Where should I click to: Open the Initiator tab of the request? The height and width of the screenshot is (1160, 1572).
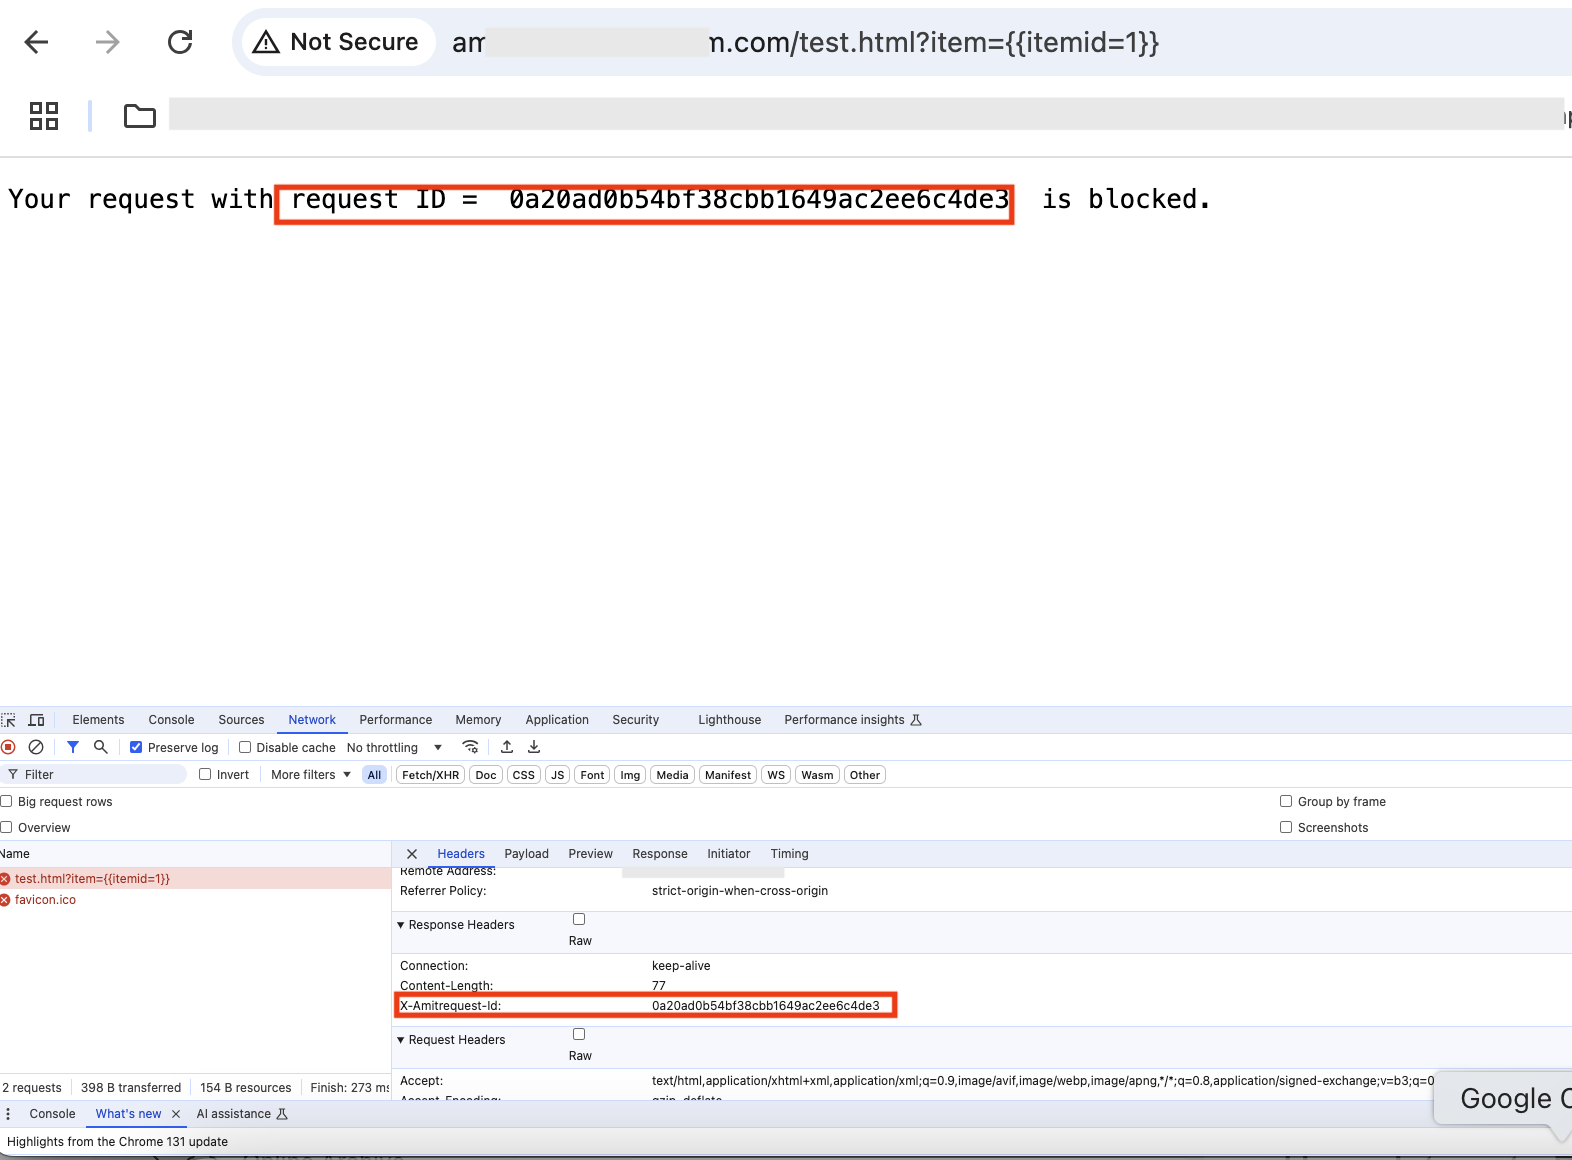point(728,854)
